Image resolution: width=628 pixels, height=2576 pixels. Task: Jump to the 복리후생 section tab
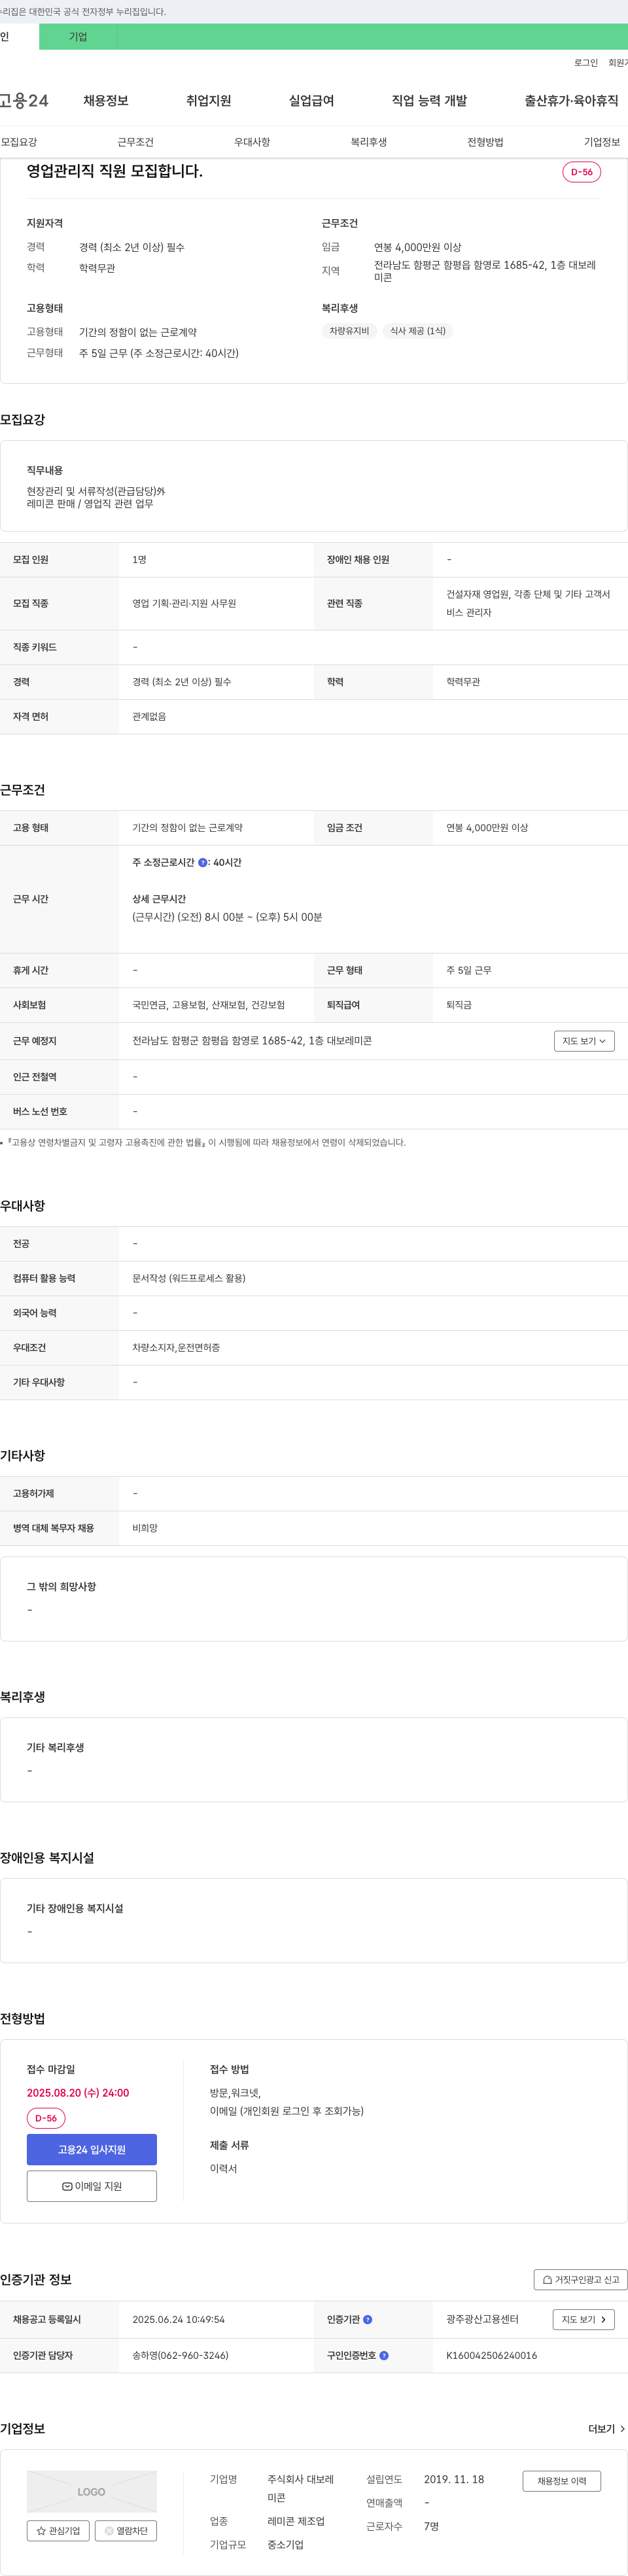click(368, 142)
